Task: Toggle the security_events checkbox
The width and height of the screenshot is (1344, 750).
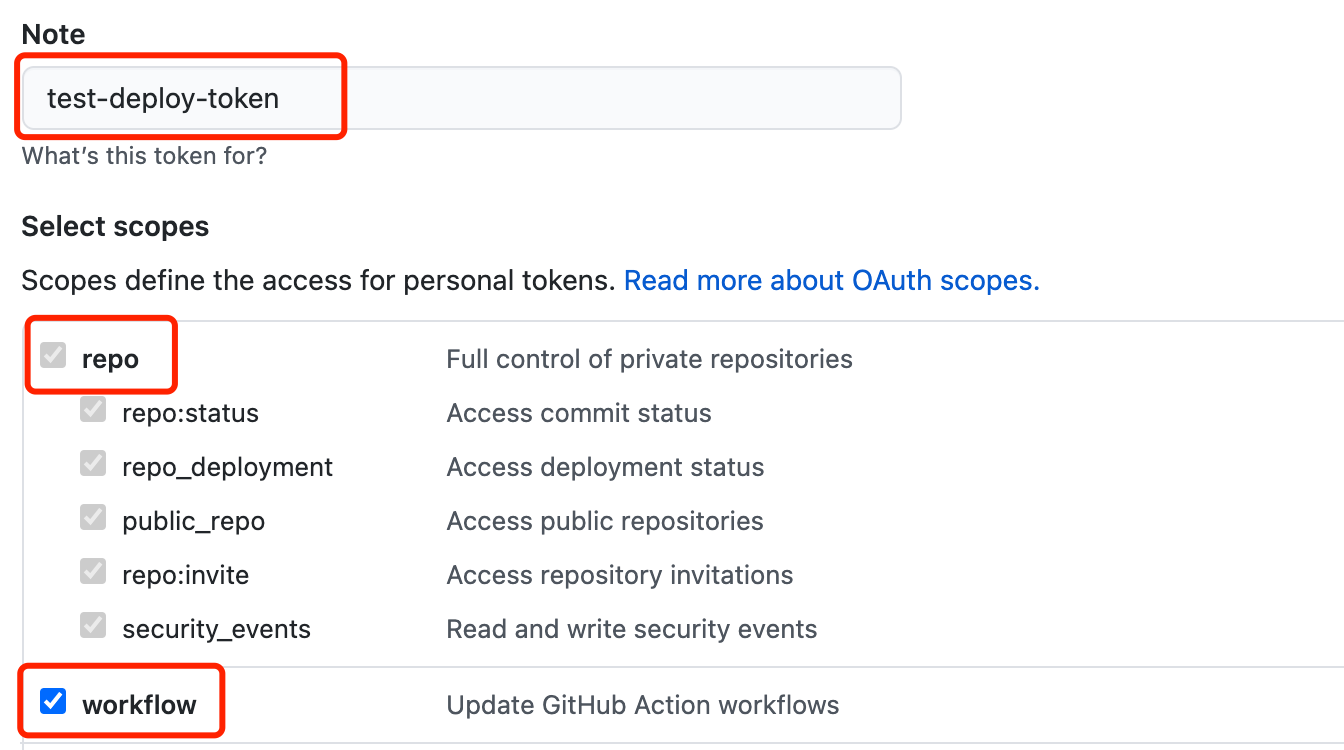Action: [x=93, y=627]
